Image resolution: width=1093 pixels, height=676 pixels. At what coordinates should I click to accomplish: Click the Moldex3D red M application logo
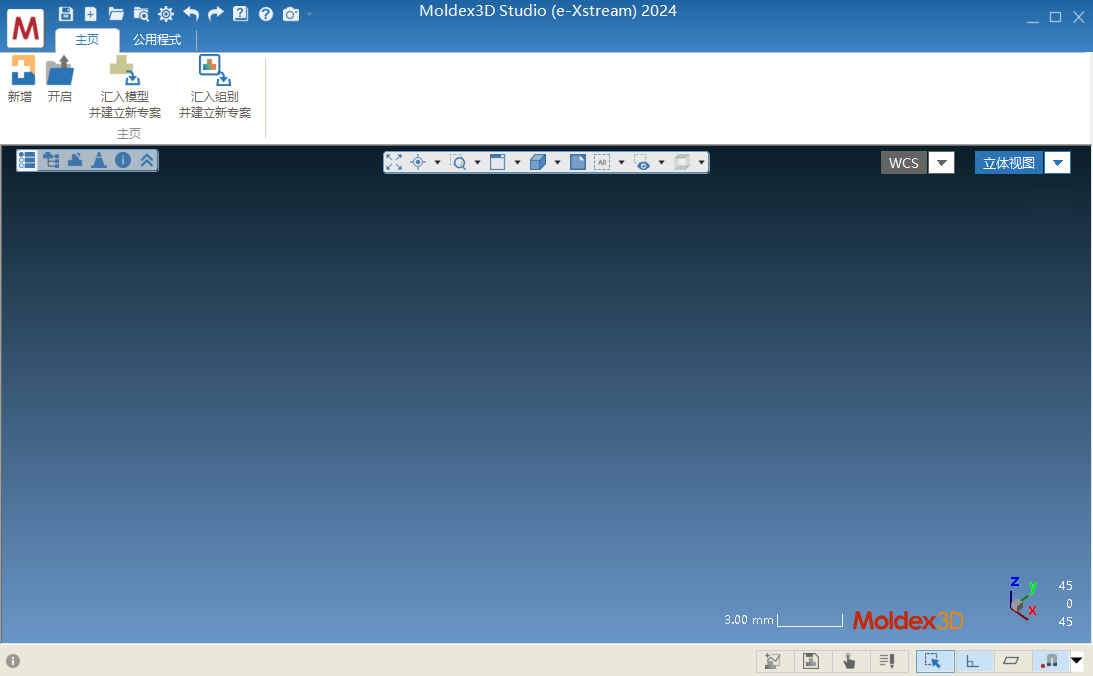26,29
